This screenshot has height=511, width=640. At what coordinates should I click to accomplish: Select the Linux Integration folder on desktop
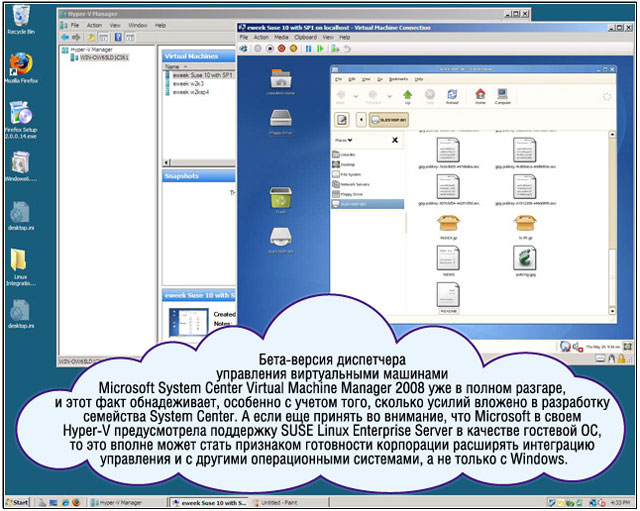[20, 267]
